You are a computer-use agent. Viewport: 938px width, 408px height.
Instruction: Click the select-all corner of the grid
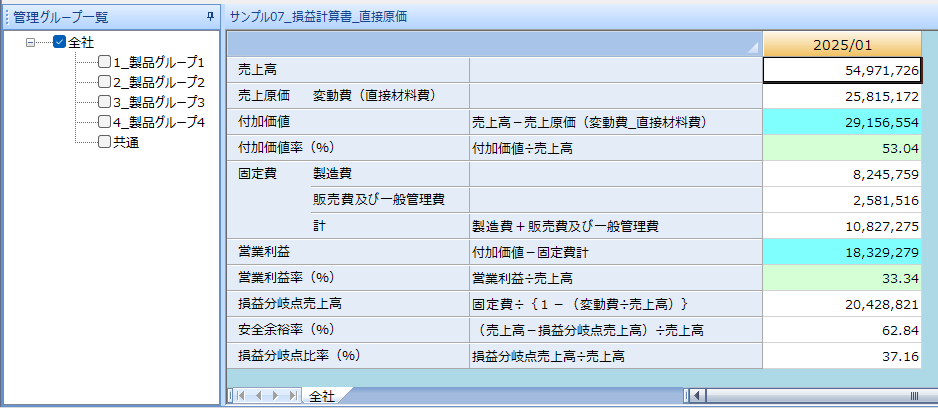tap(494, 45)
